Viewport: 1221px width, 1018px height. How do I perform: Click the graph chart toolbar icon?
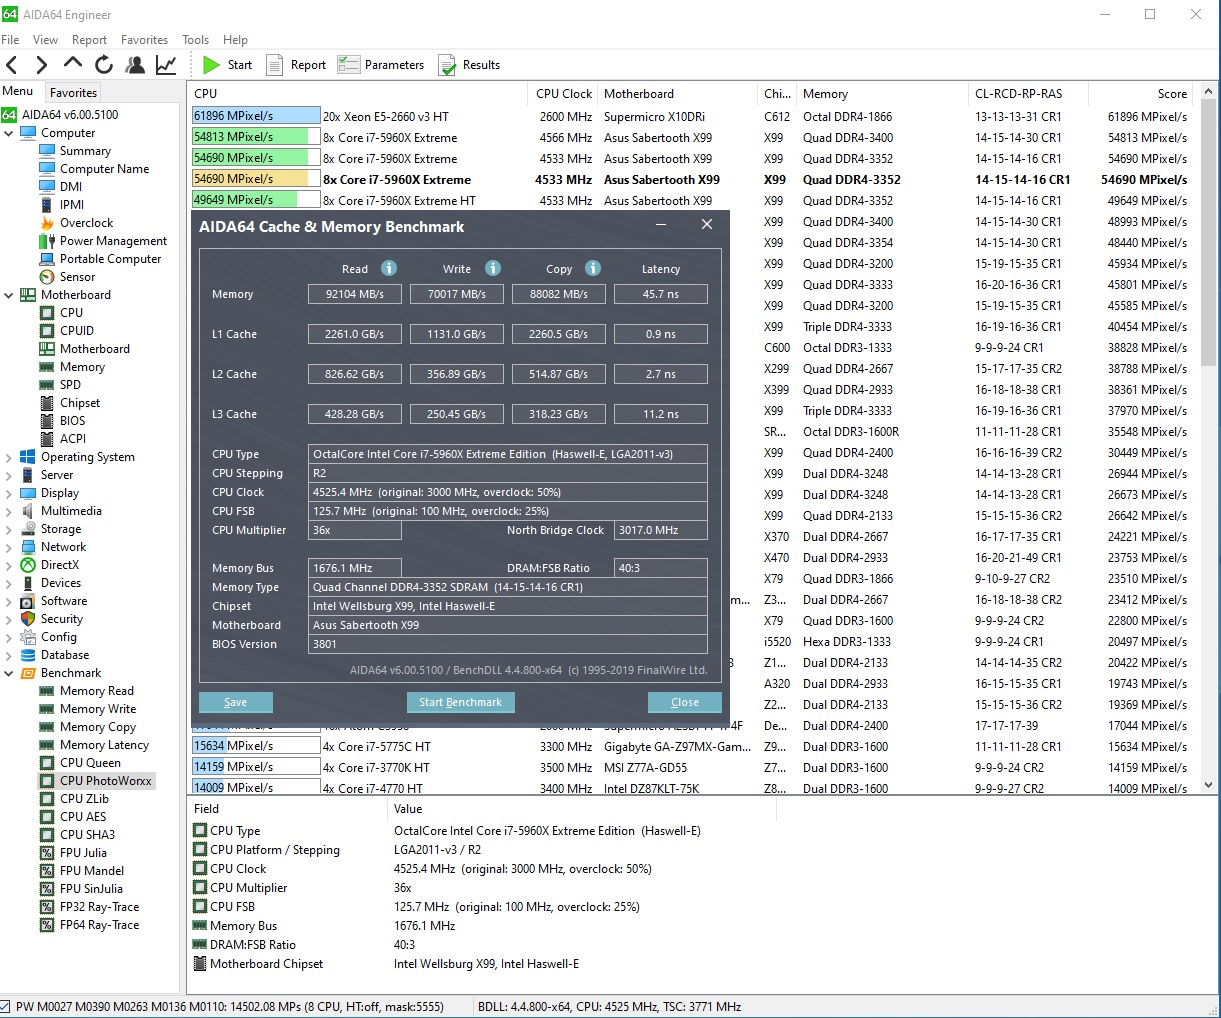pos(166,65)
